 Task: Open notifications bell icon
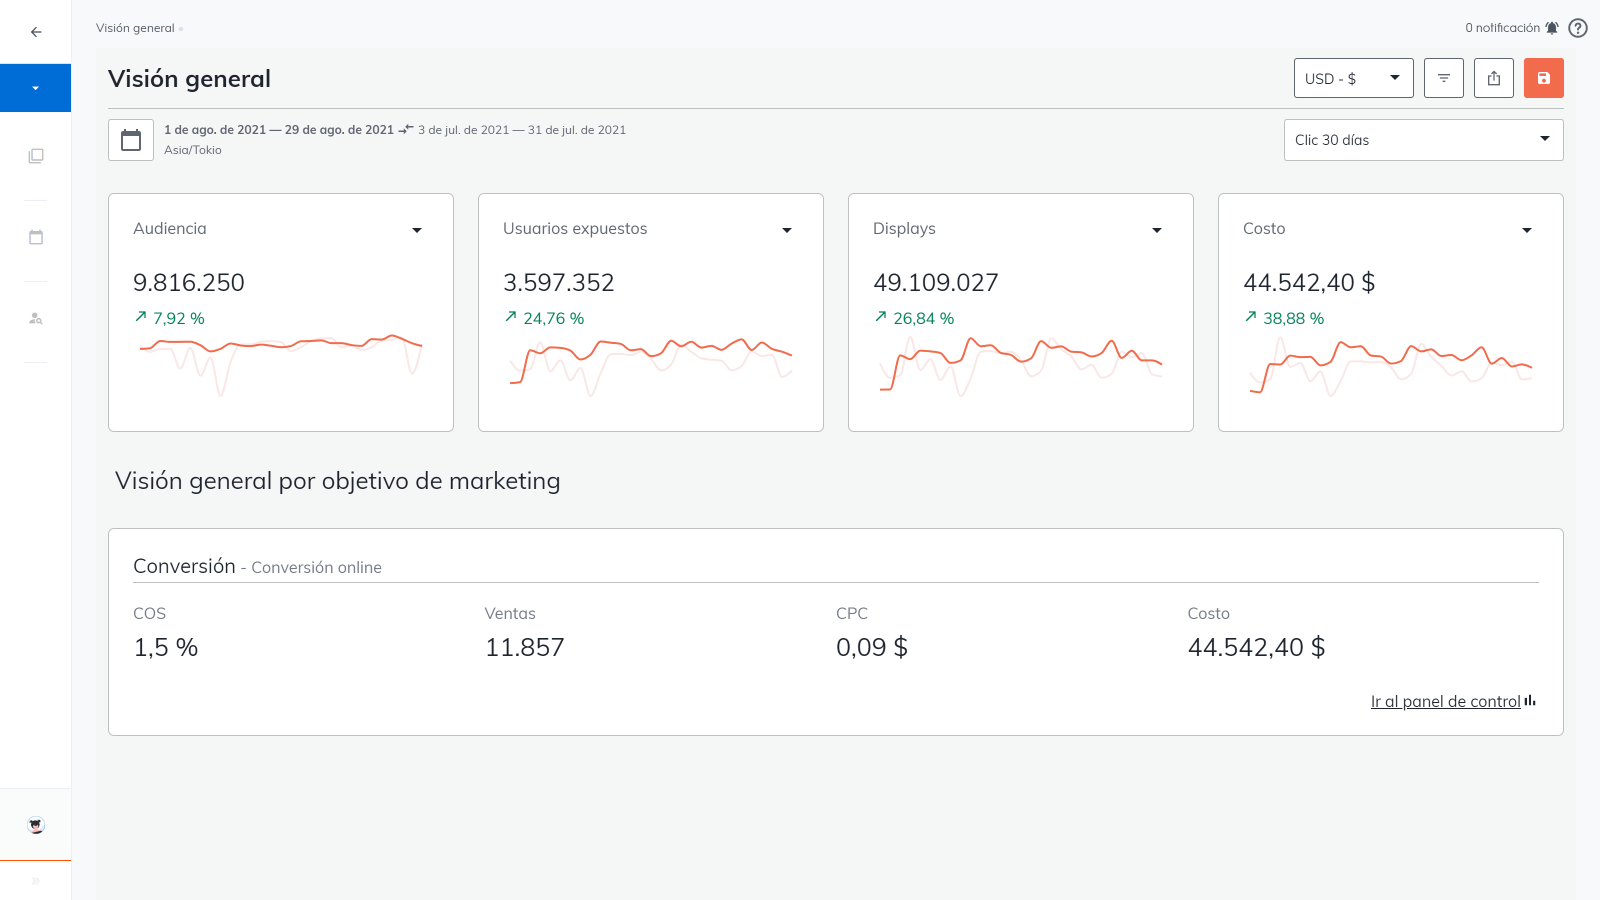pos(1552,28)
